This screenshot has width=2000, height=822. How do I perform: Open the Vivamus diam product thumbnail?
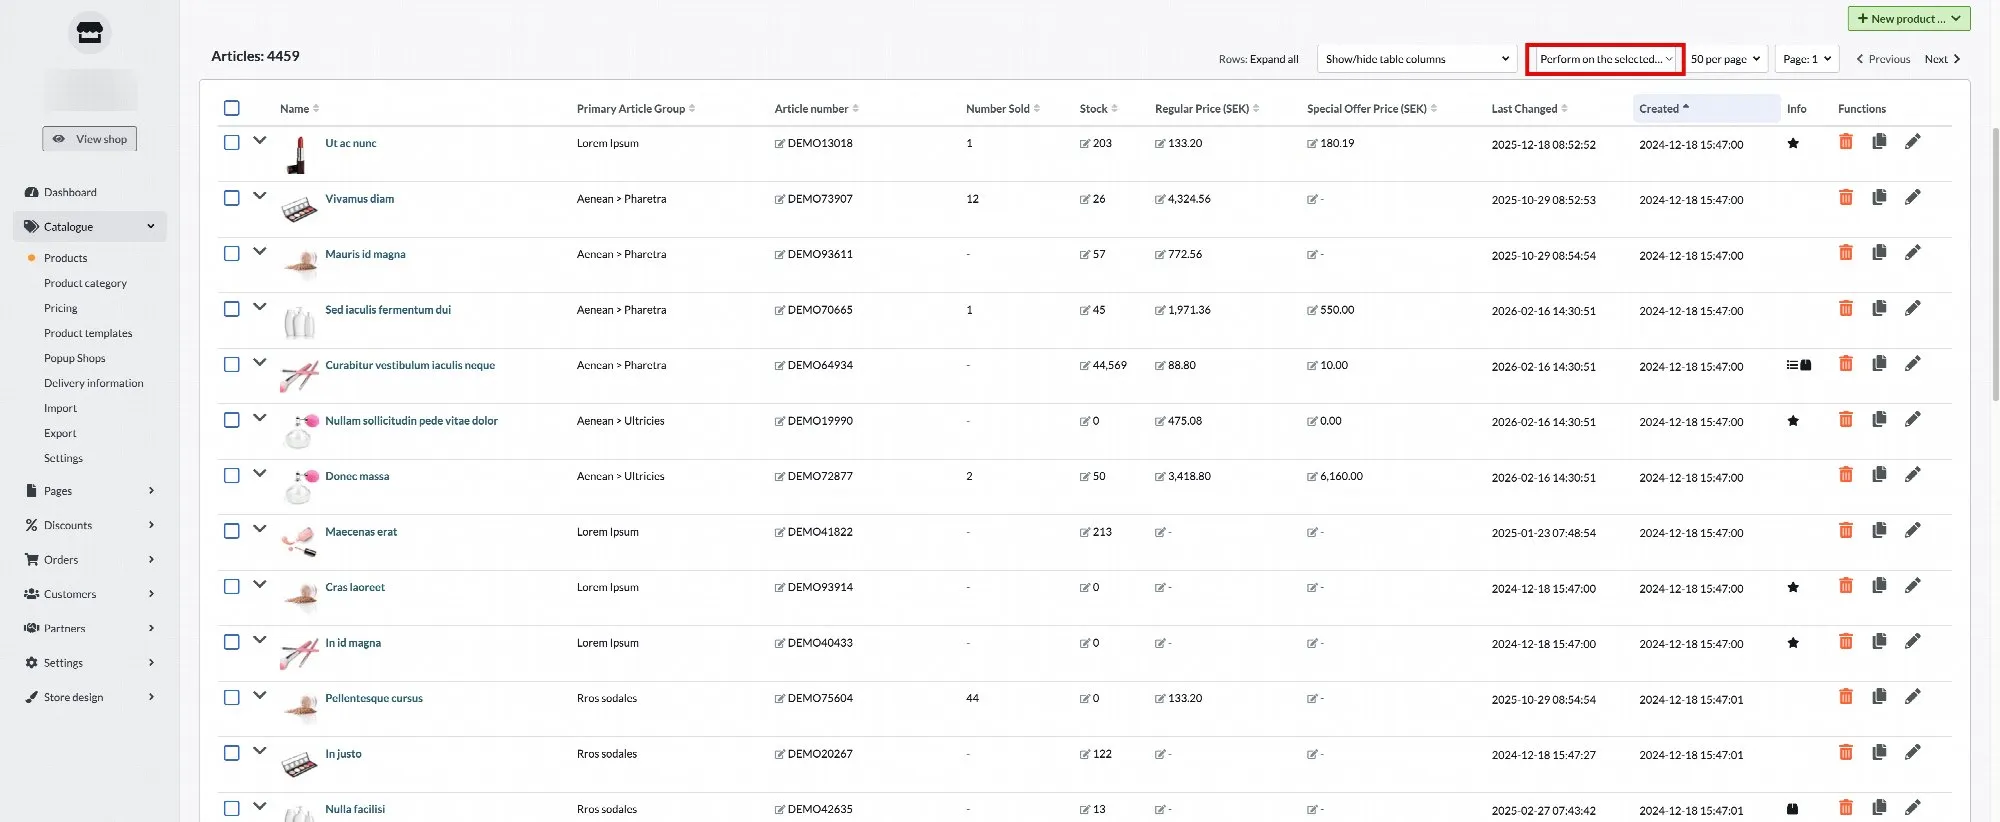click(299, 209)
